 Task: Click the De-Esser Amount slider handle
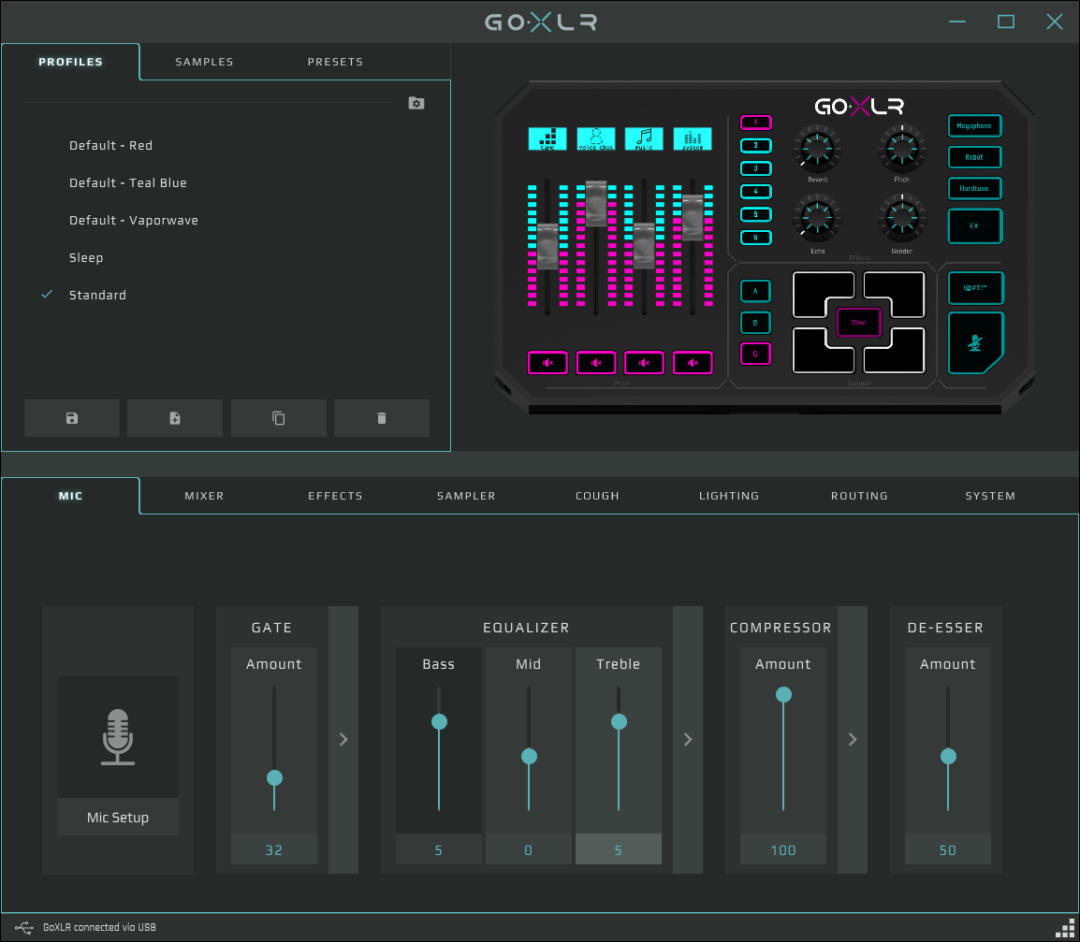point(948,756)
